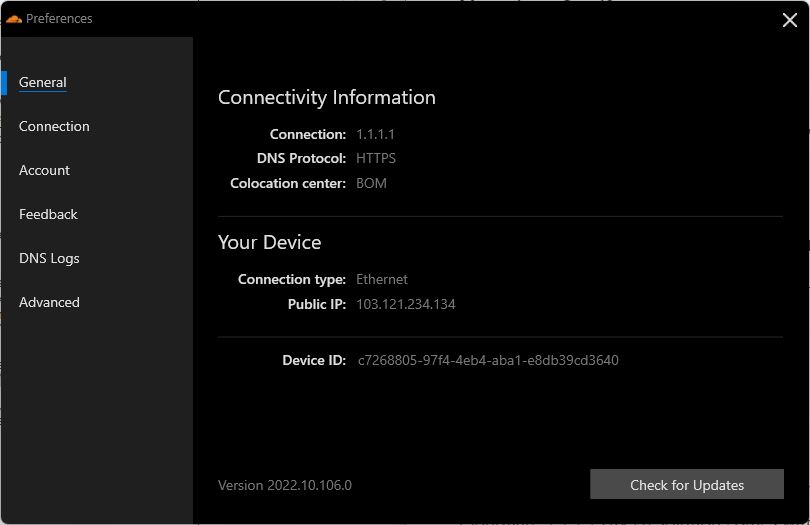The width and height of the screenshot is (810, 525).
Task: Click the BOM colocation center value
Action: click(x=371, y=183)
